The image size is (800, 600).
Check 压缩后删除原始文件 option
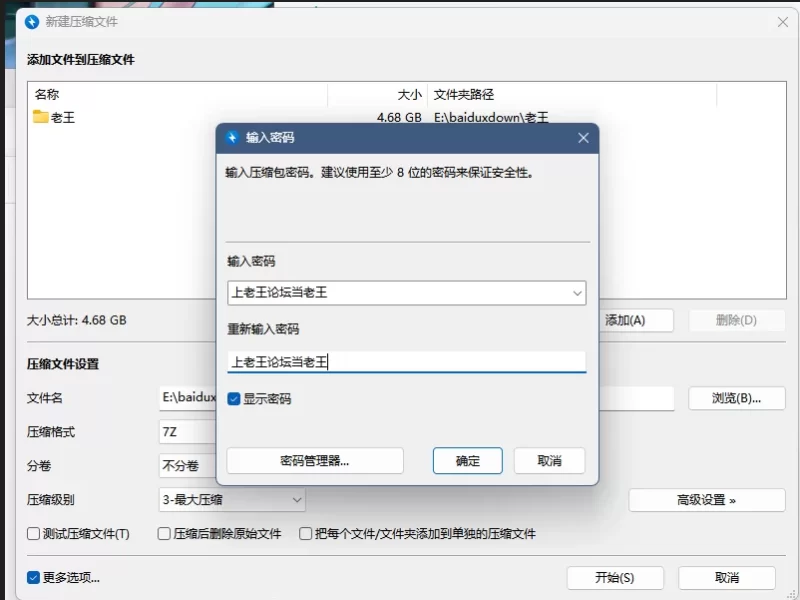tap(164, 534)
